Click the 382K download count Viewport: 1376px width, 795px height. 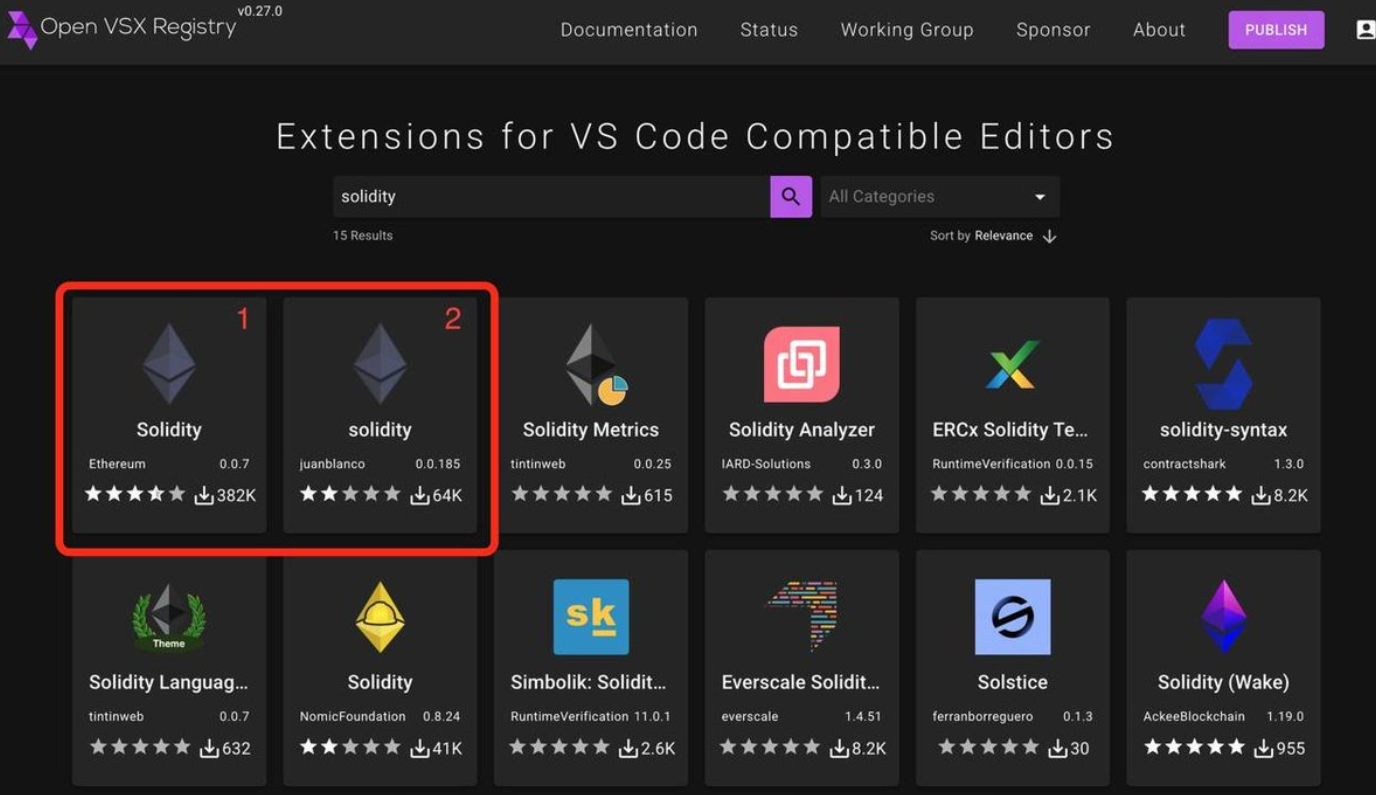(x=237, y=495)
